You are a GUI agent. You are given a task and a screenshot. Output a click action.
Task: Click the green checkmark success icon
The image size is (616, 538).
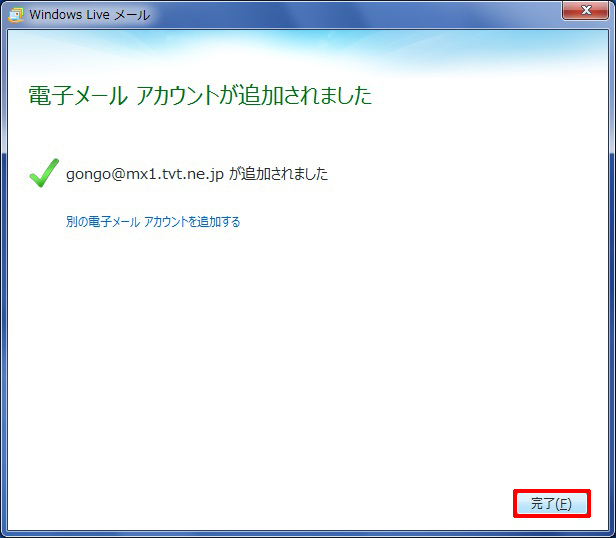44,173
